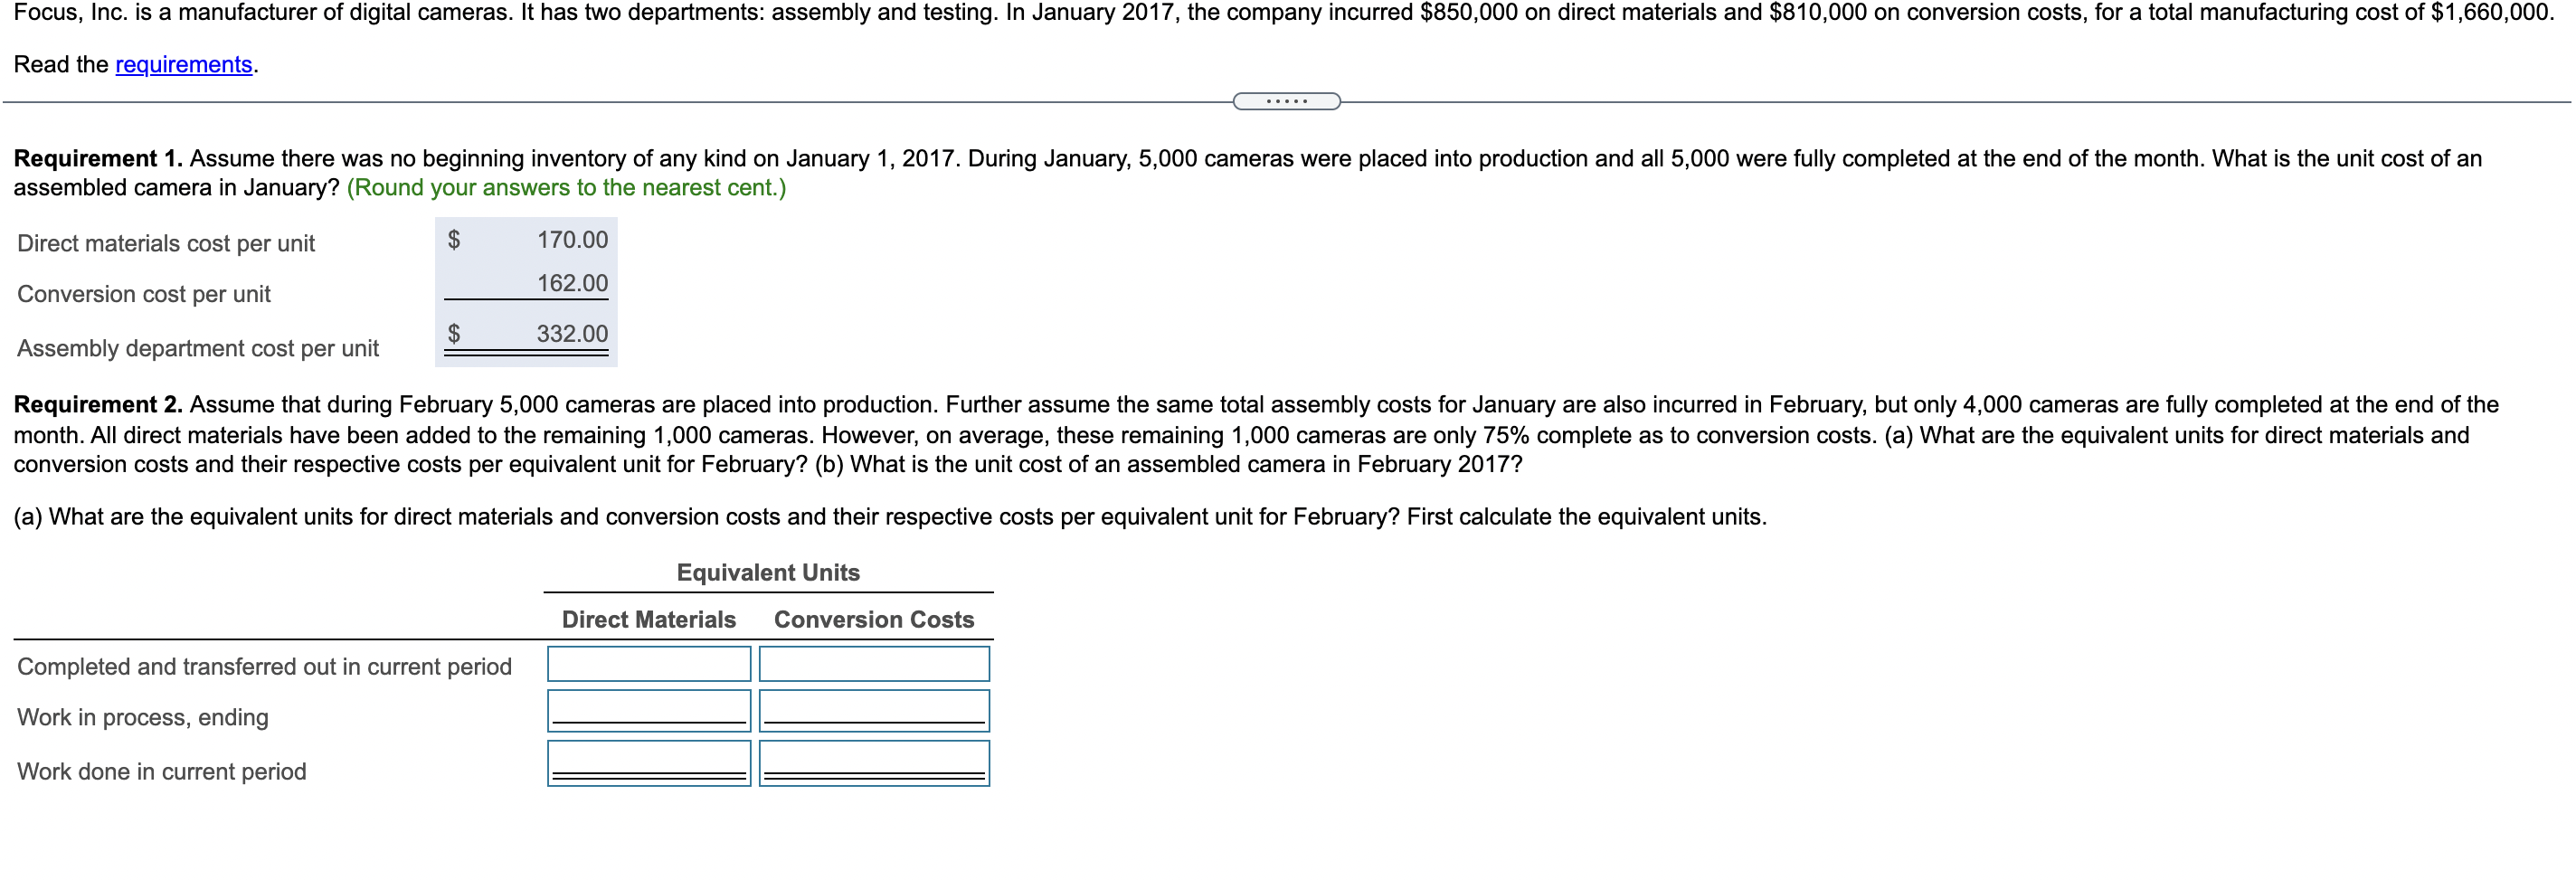Select Direct Materials field for Work in process, ending
Image resolution: width=2576 pixels, height=880 pixels.
pos(649,711)
